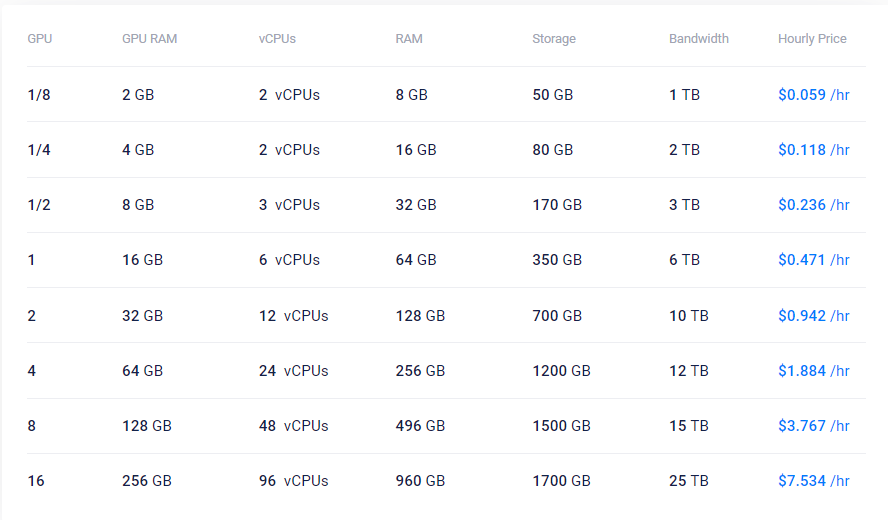
Task: Select the $0.236 /hr price link
Action: (x=813, y=205)
